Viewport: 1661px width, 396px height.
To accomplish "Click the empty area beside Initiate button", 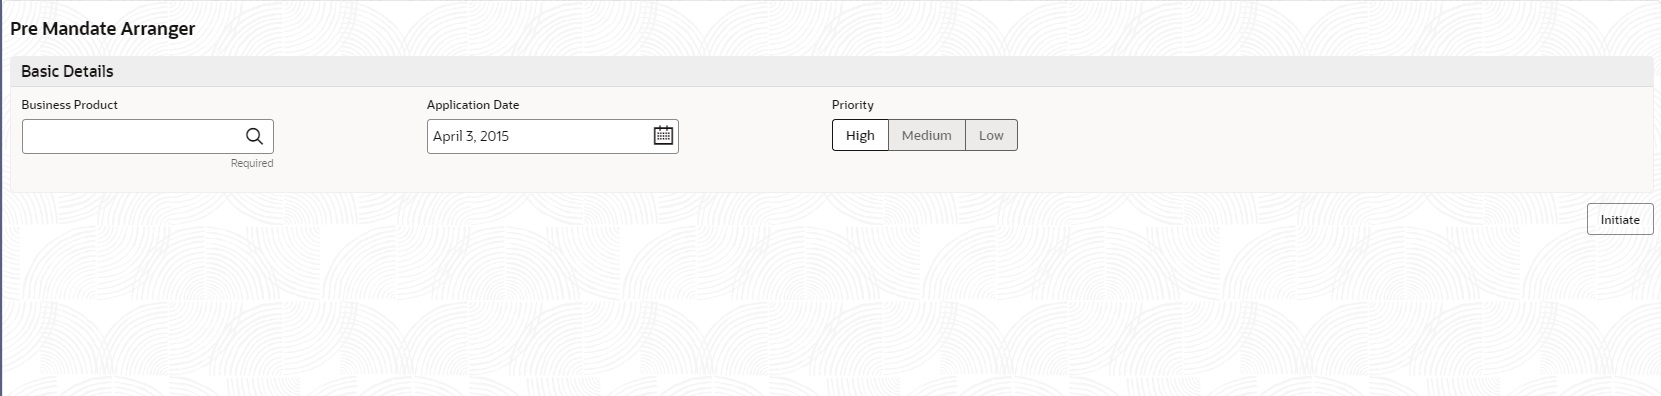I will (1300, 219).
